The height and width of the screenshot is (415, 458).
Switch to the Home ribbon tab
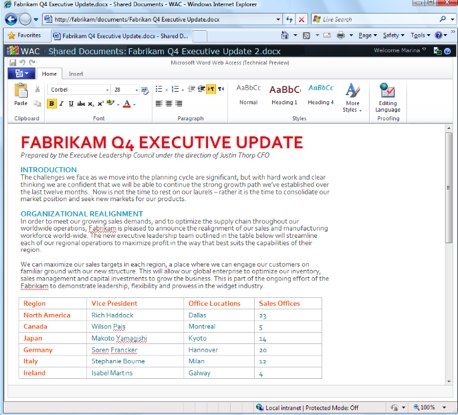point(49,74)
